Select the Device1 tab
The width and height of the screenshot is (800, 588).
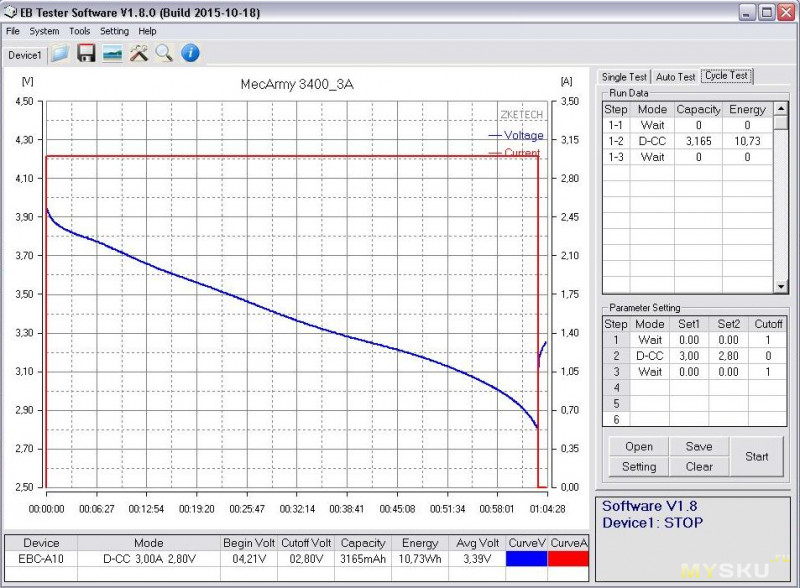pyautogui.click(x=24, y=55)
